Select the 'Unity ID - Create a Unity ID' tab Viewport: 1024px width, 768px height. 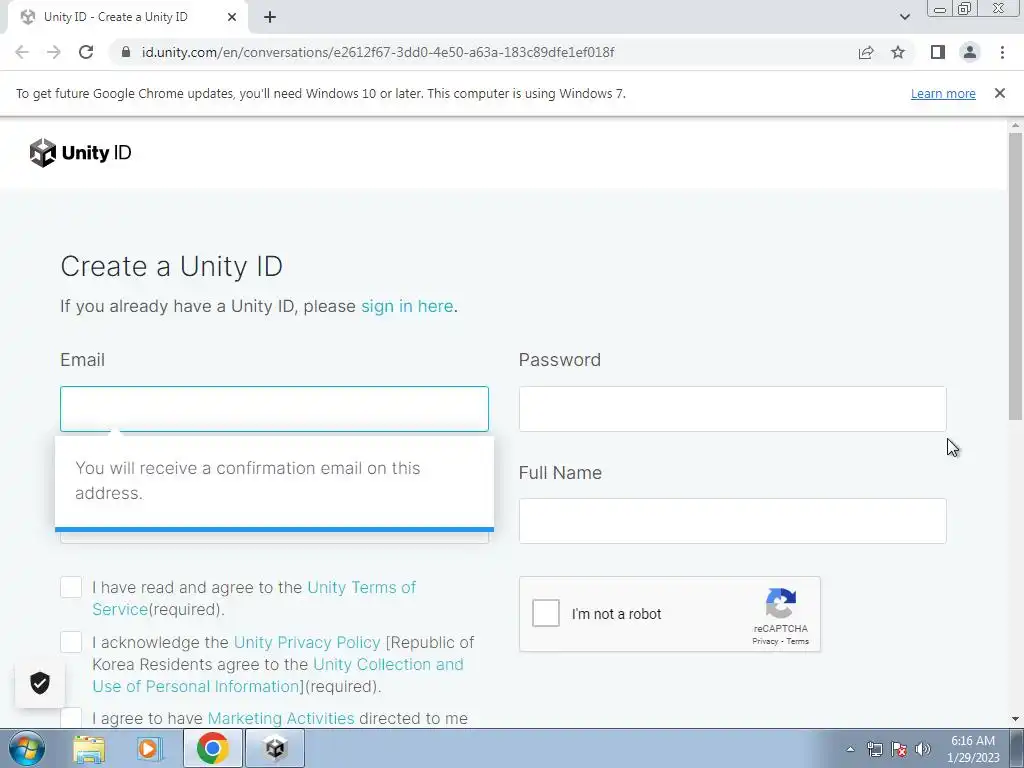coord(128,17)
